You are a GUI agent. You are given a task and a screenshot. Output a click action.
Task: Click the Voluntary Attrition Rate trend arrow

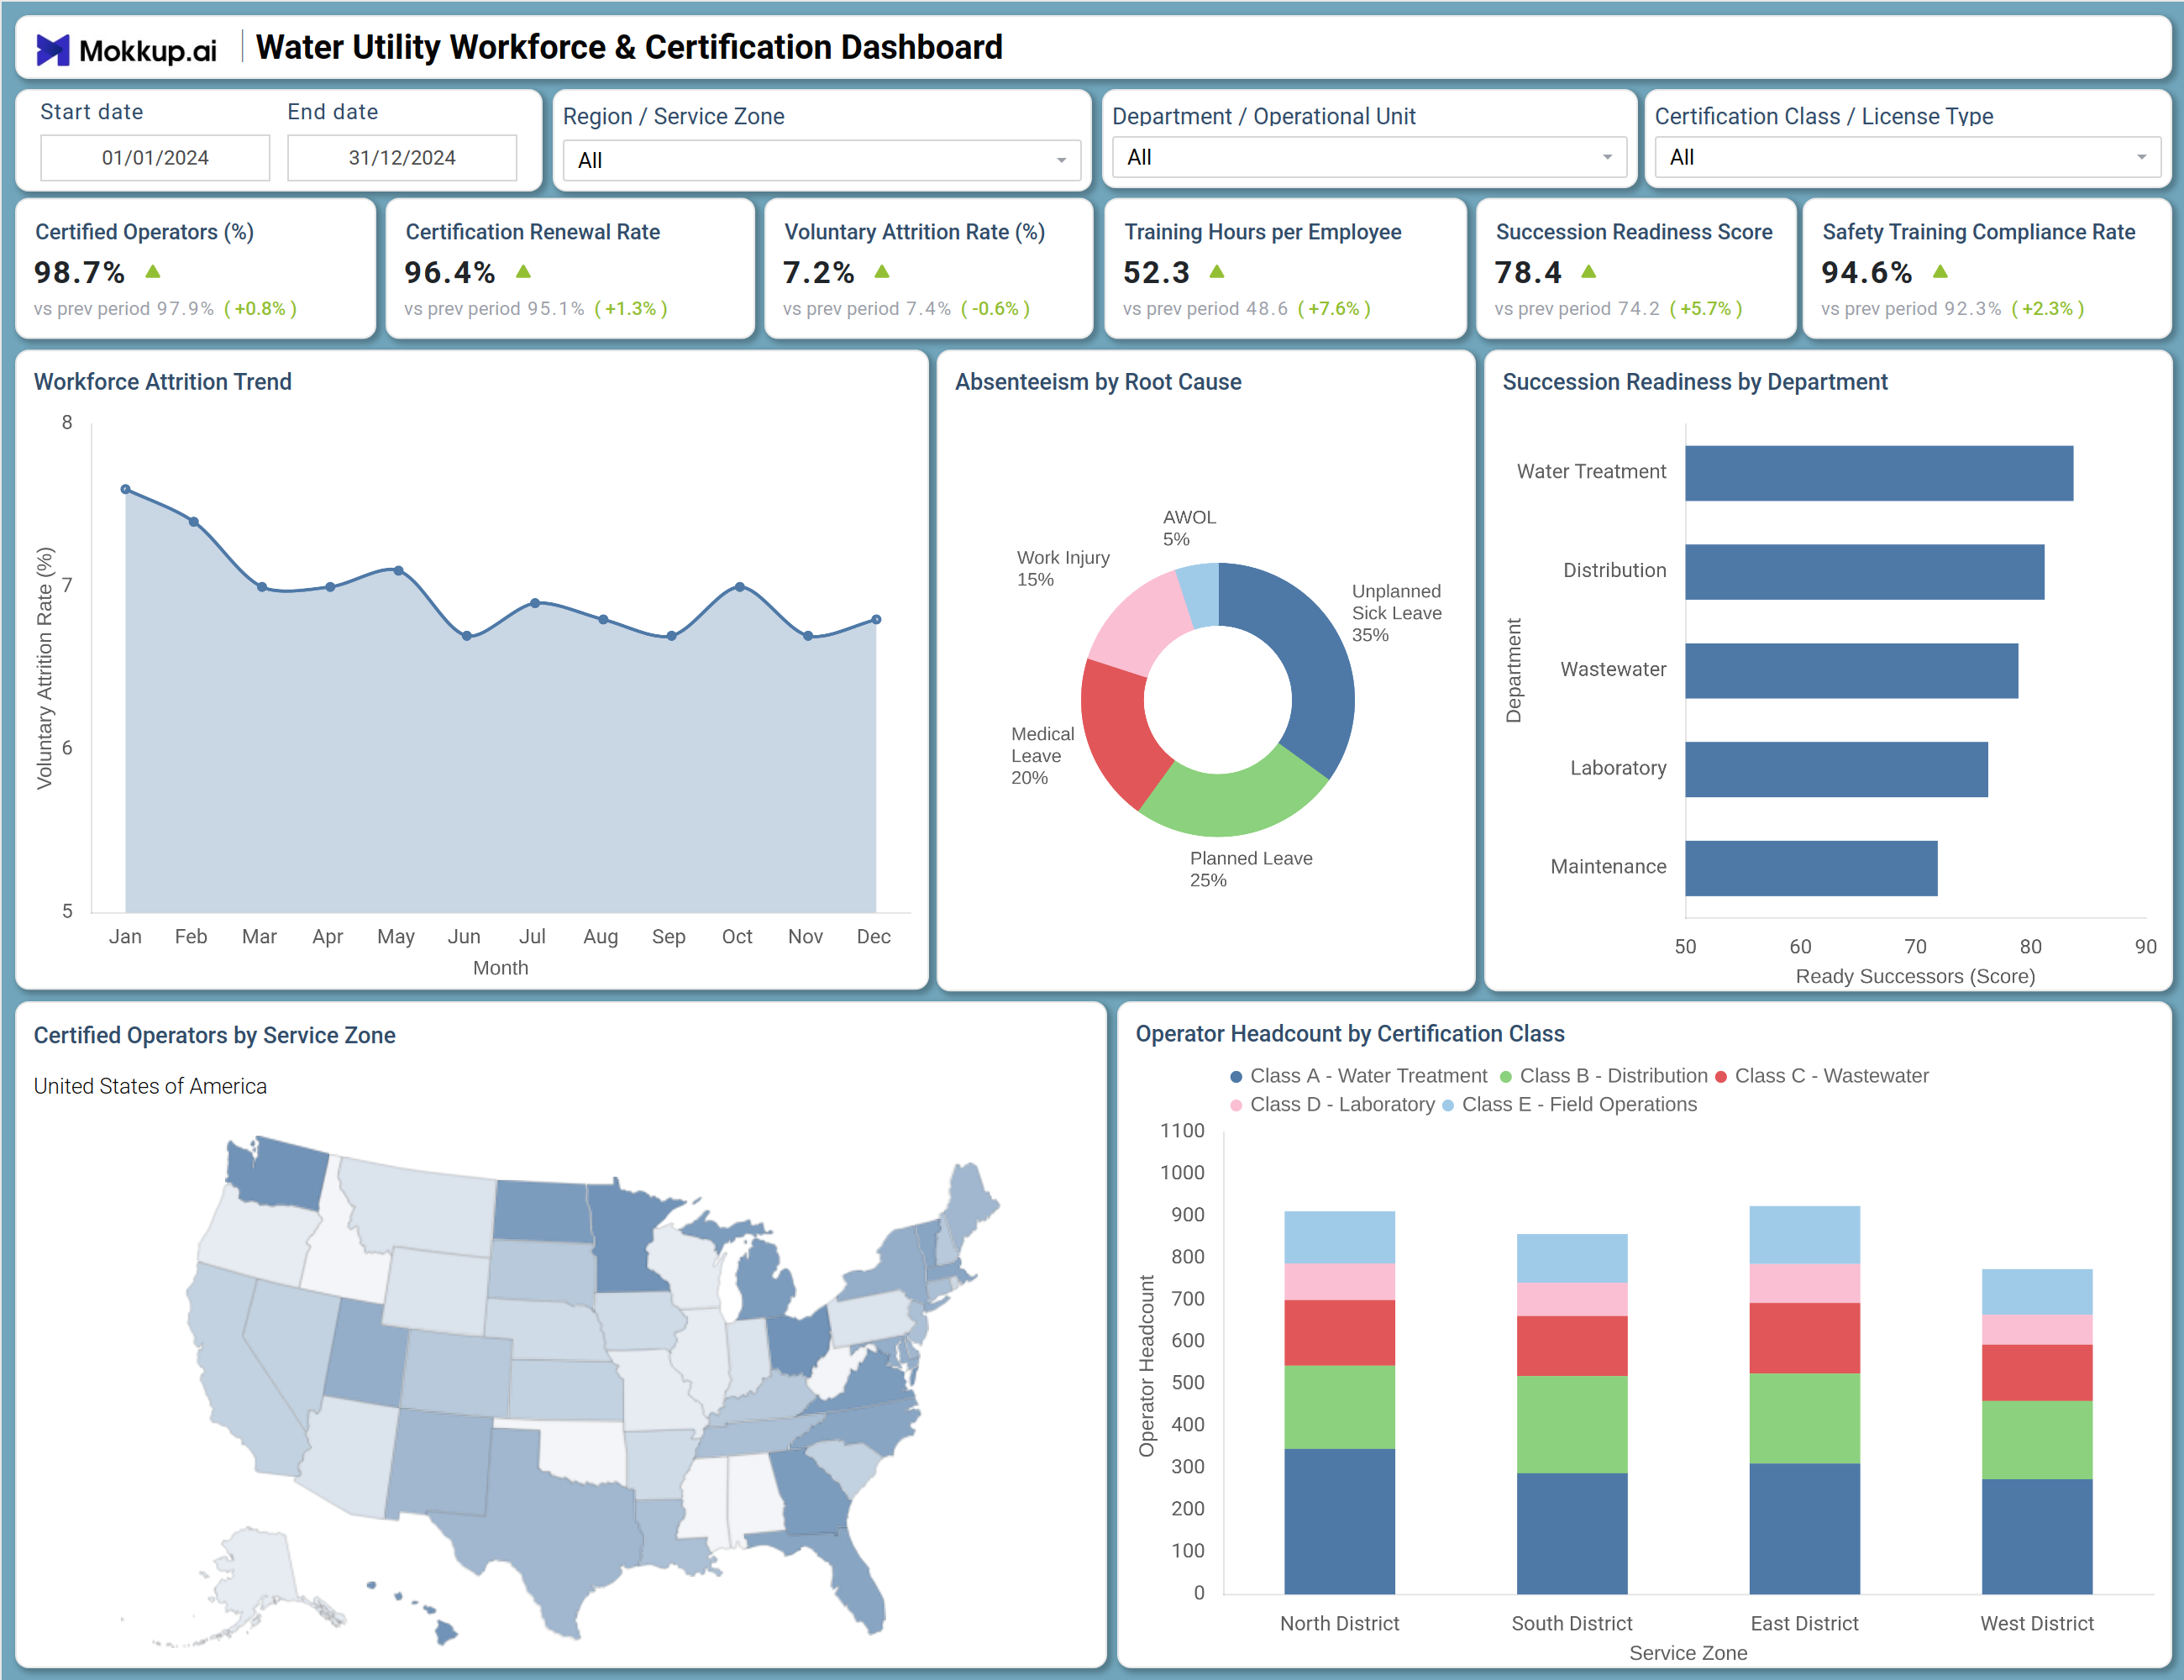point(882,272)
